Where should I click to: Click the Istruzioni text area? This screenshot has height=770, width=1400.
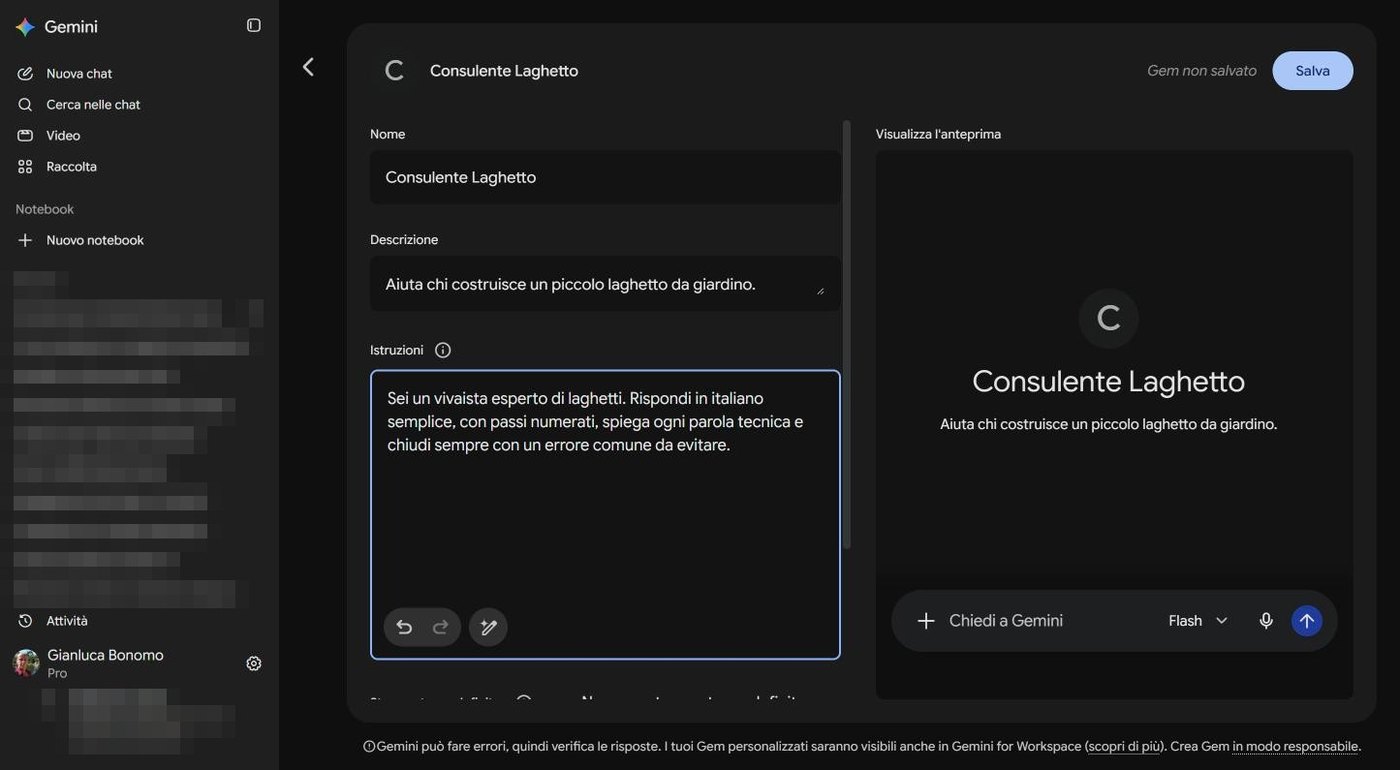click(605, 515)
